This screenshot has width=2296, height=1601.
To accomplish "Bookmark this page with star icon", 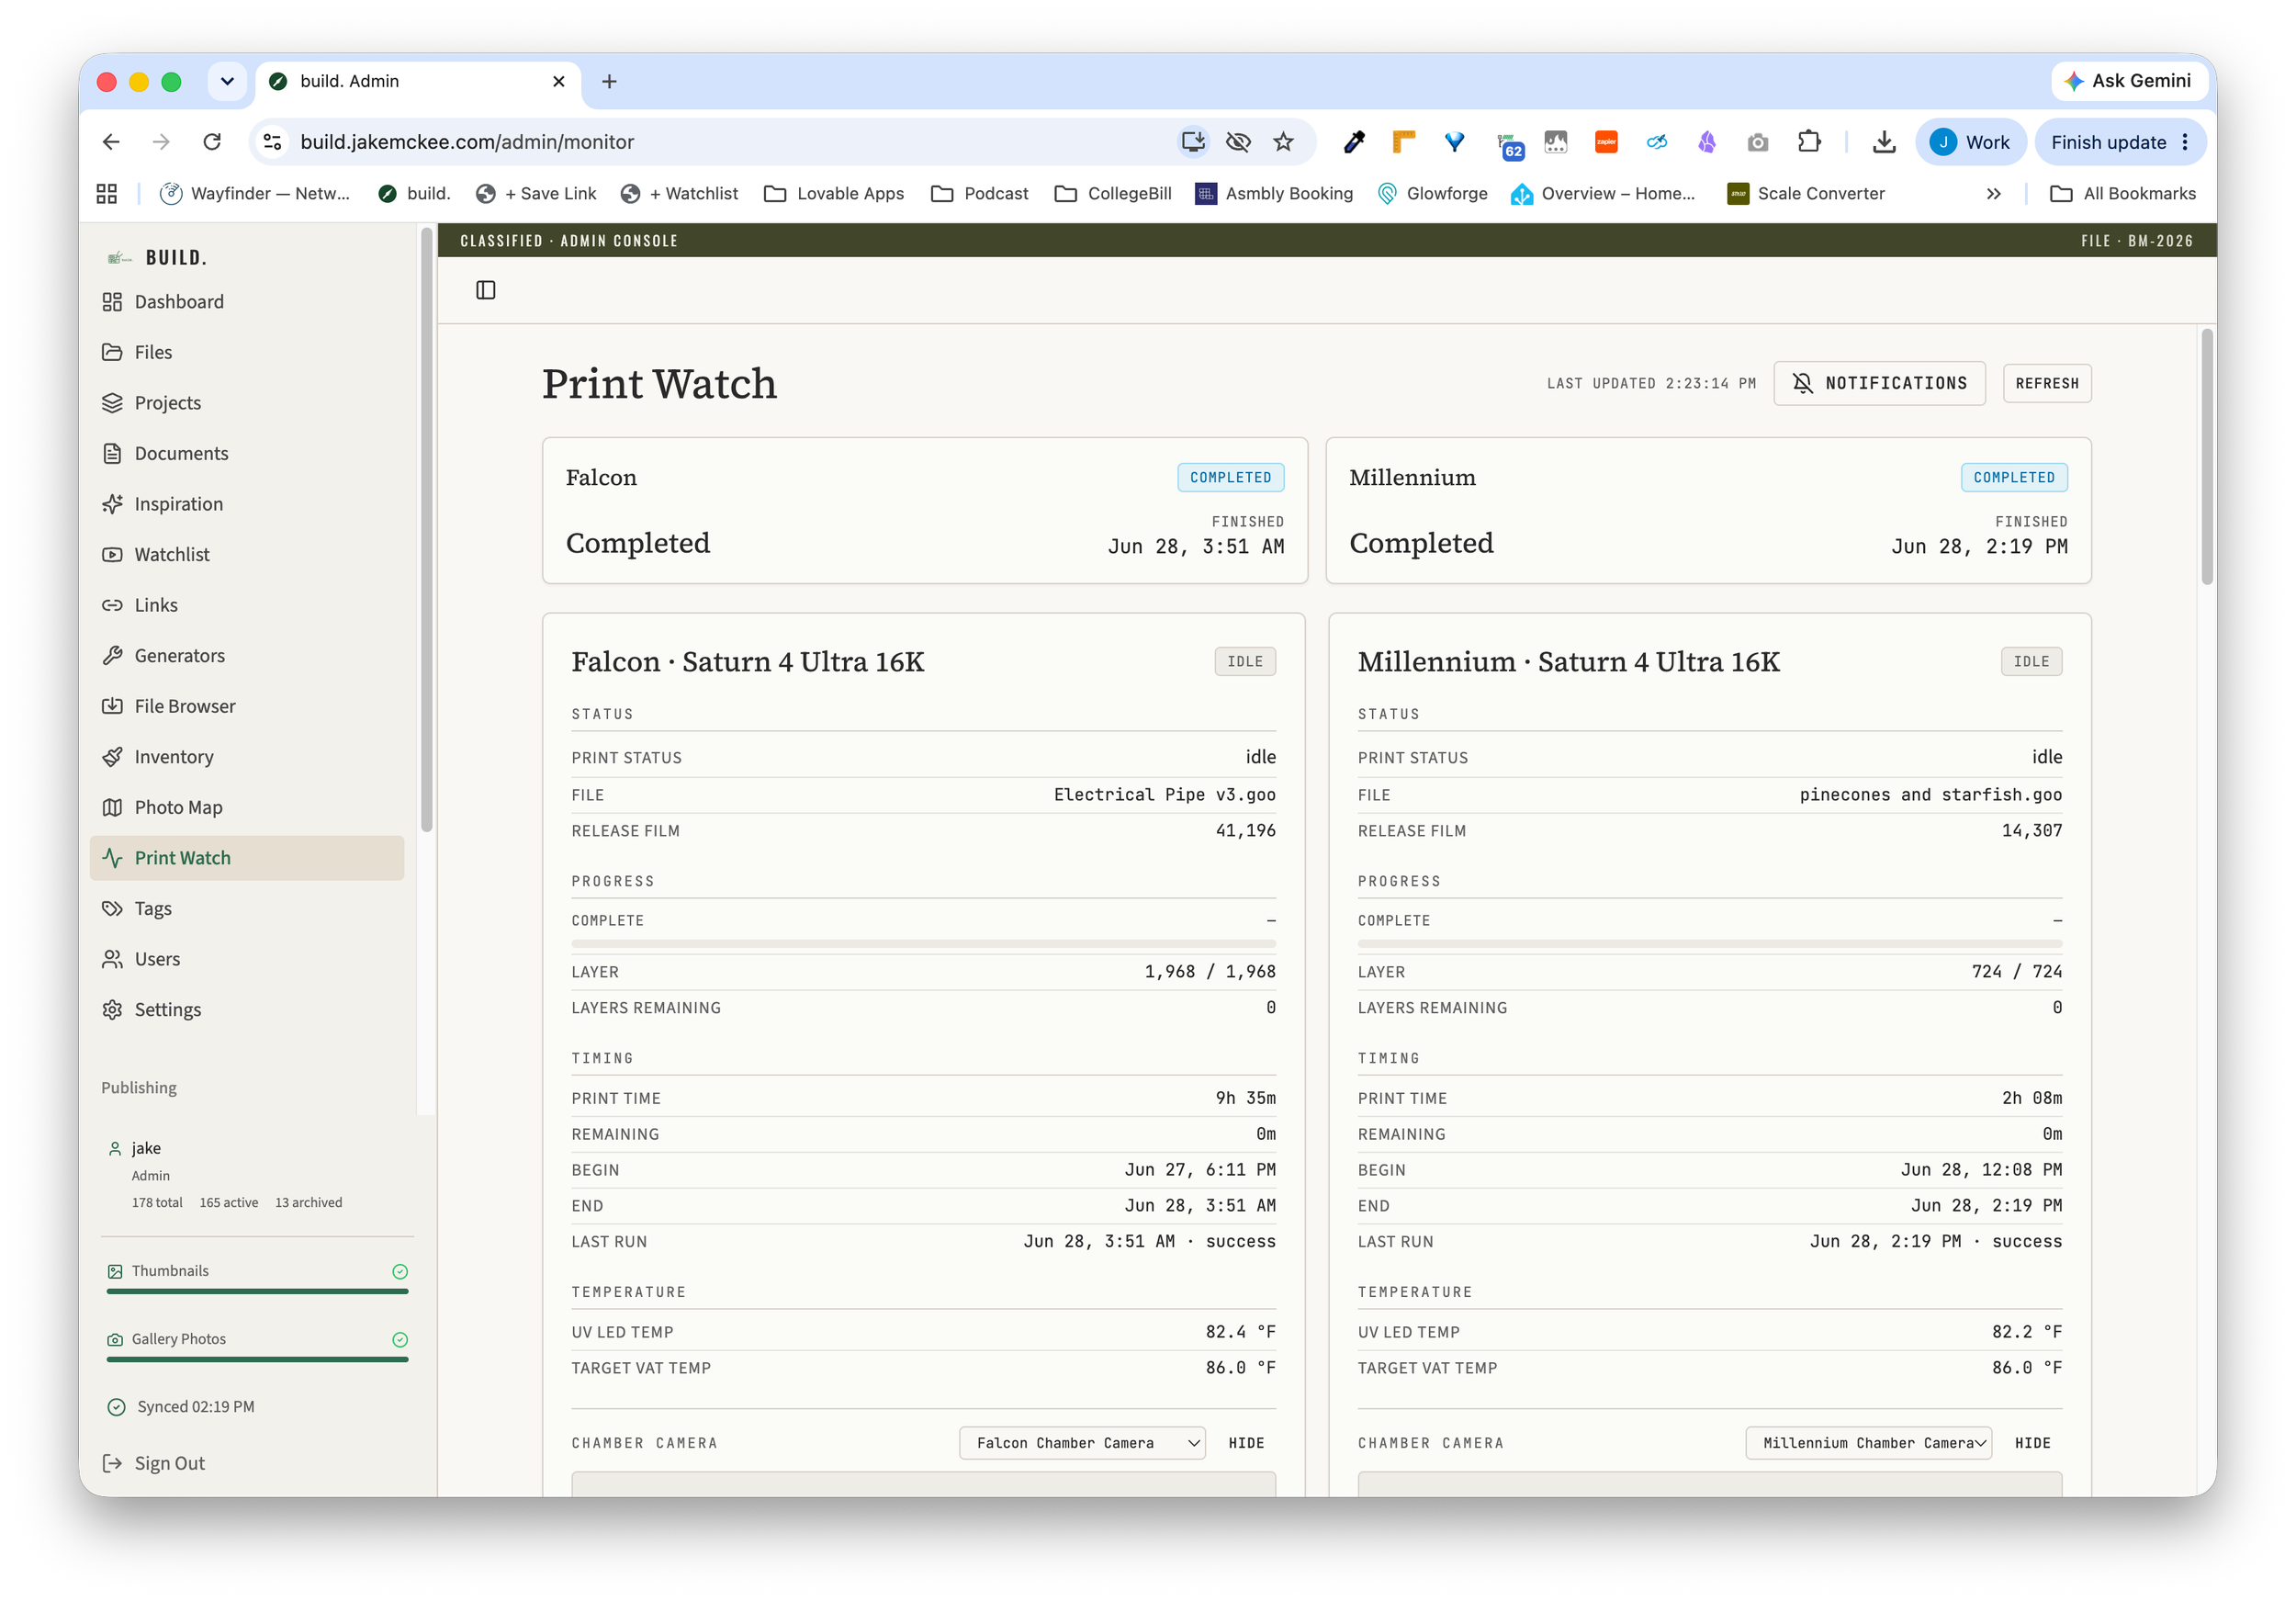I will [1283, 142].
